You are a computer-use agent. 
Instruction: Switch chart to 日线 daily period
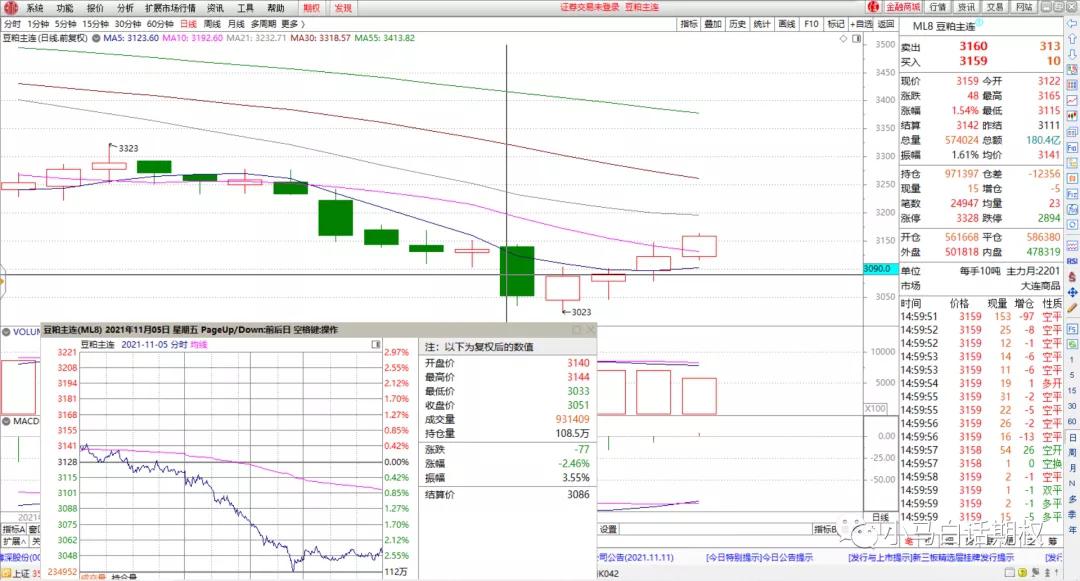(188, 23)
